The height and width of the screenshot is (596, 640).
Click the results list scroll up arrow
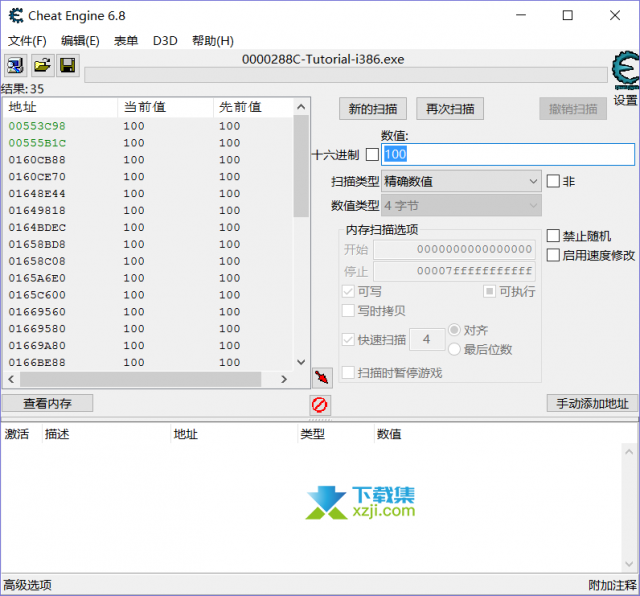(x=301, y=107)
